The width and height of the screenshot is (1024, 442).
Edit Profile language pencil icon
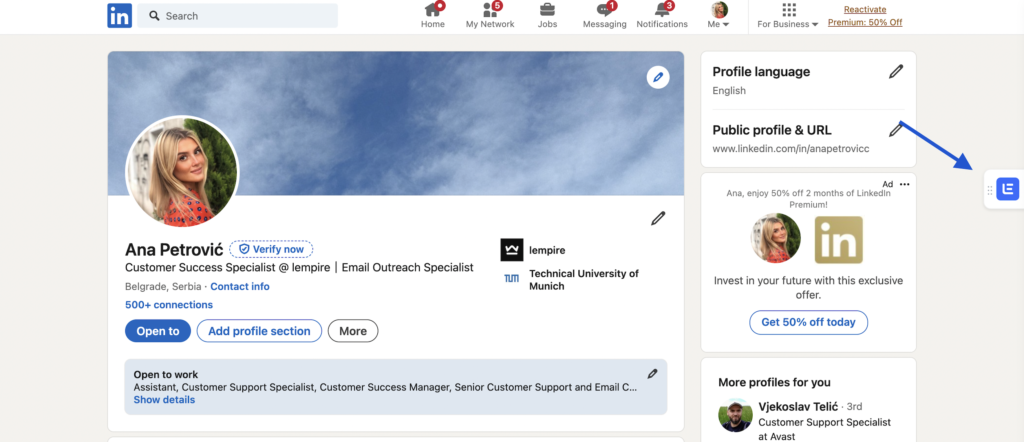tap(896, 71)
